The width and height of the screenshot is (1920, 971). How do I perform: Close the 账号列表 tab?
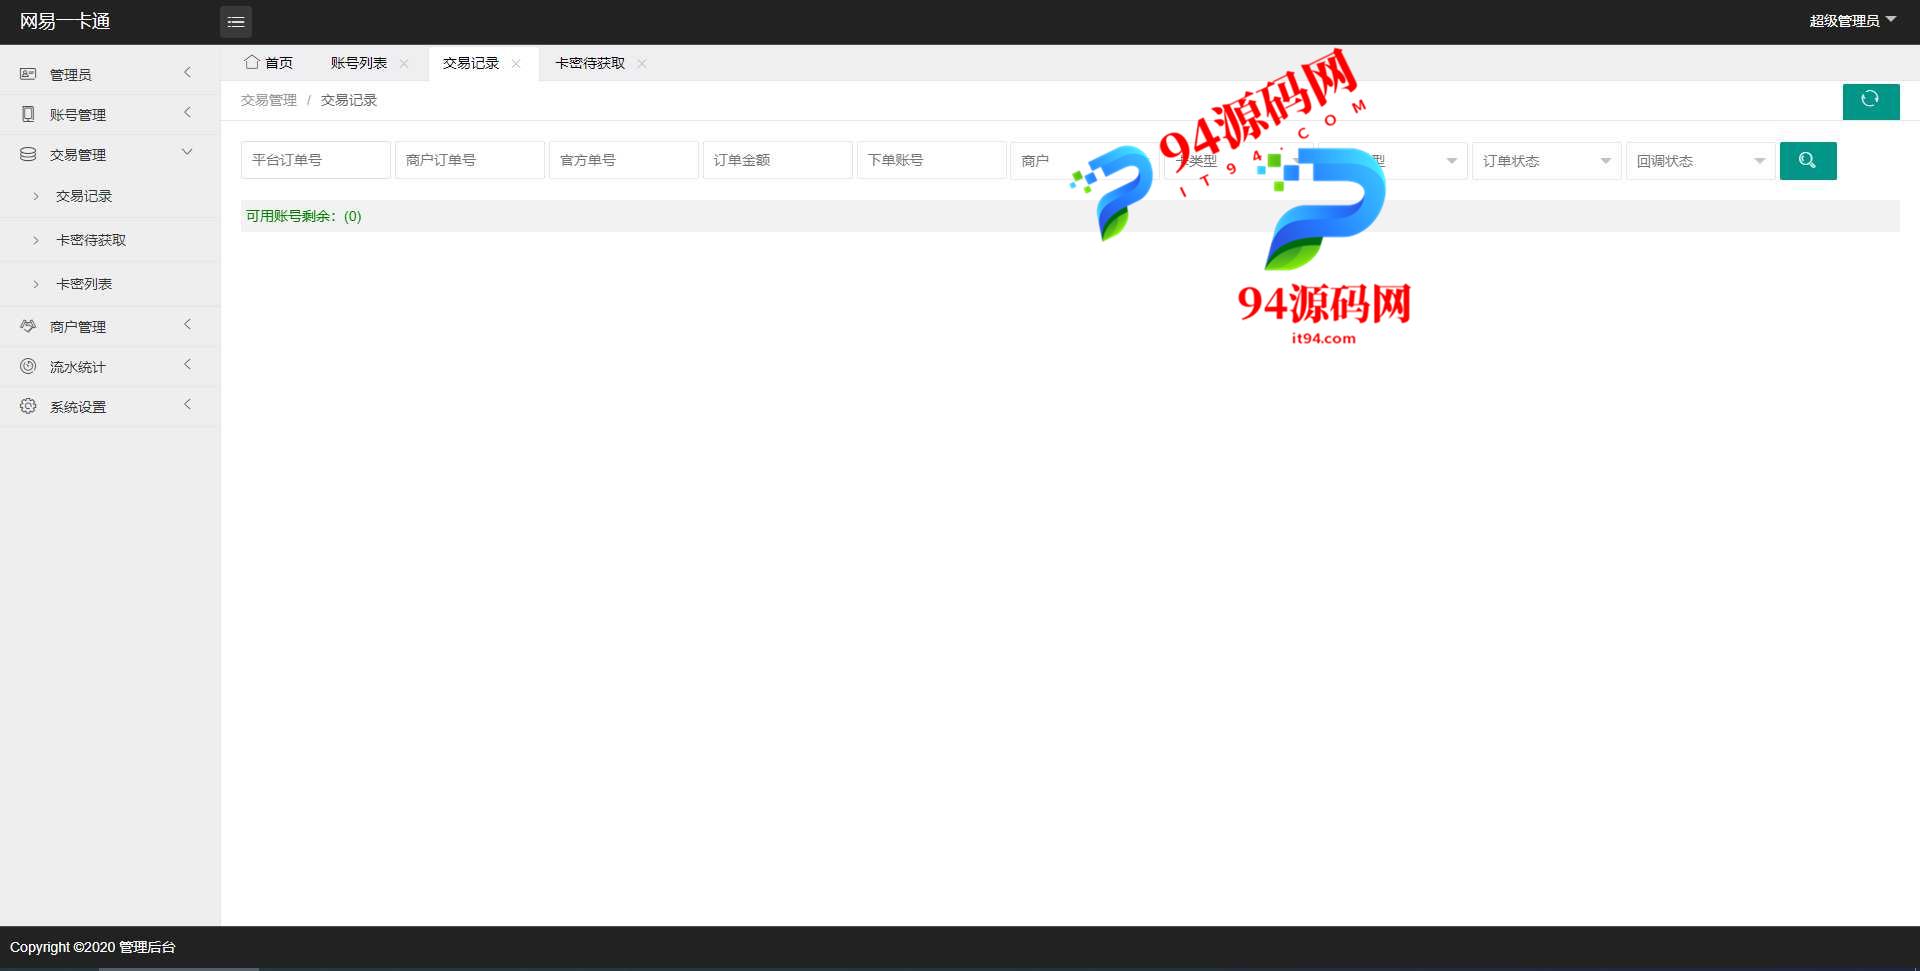tap(404, 63)
